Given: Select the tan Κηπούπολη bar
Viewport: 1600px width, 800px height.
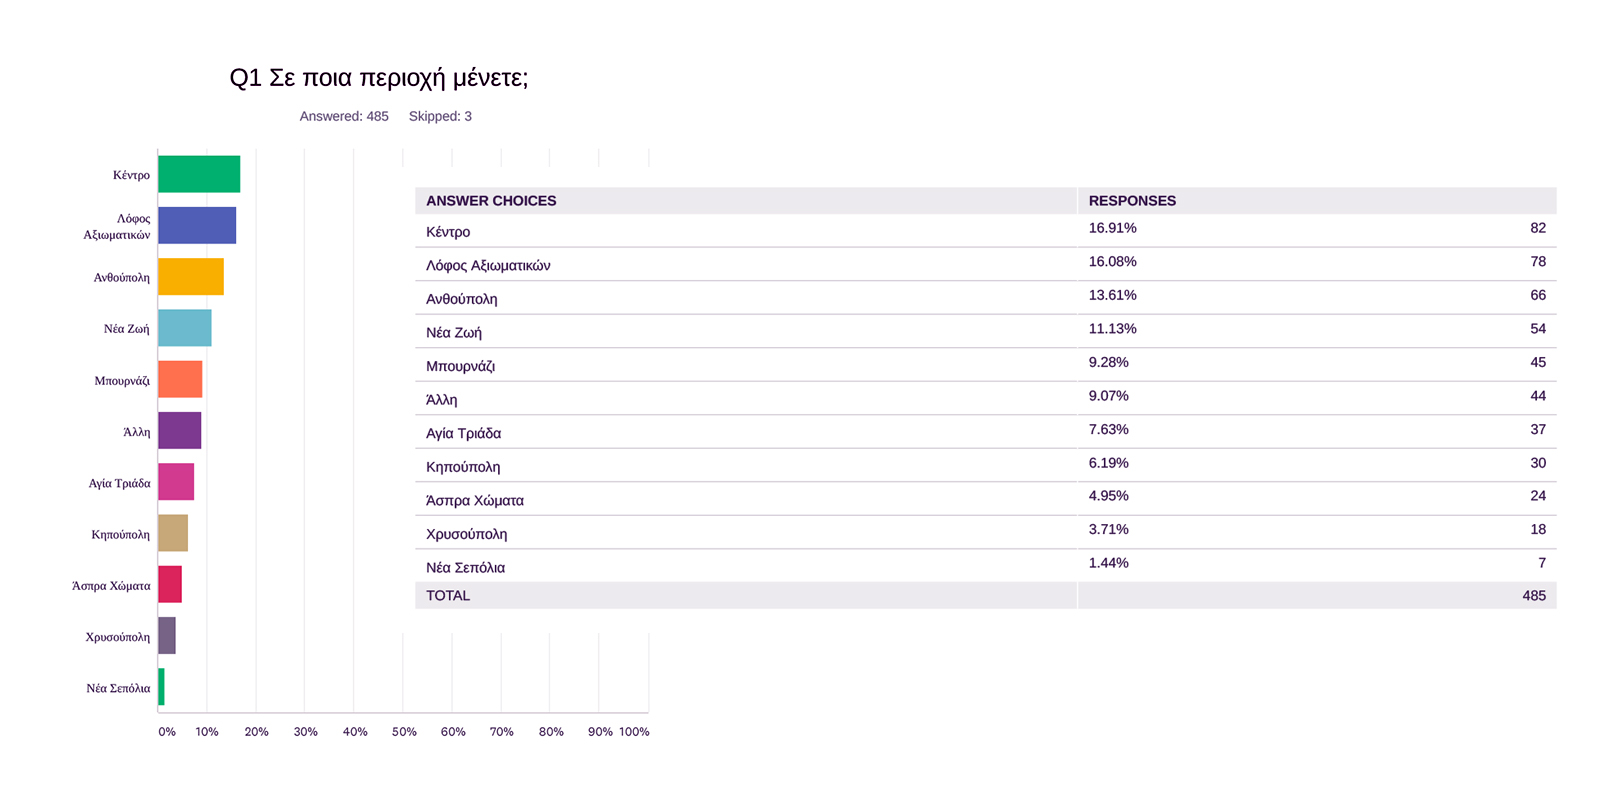Looking at the screenshot, I should [x=173, y=533].
